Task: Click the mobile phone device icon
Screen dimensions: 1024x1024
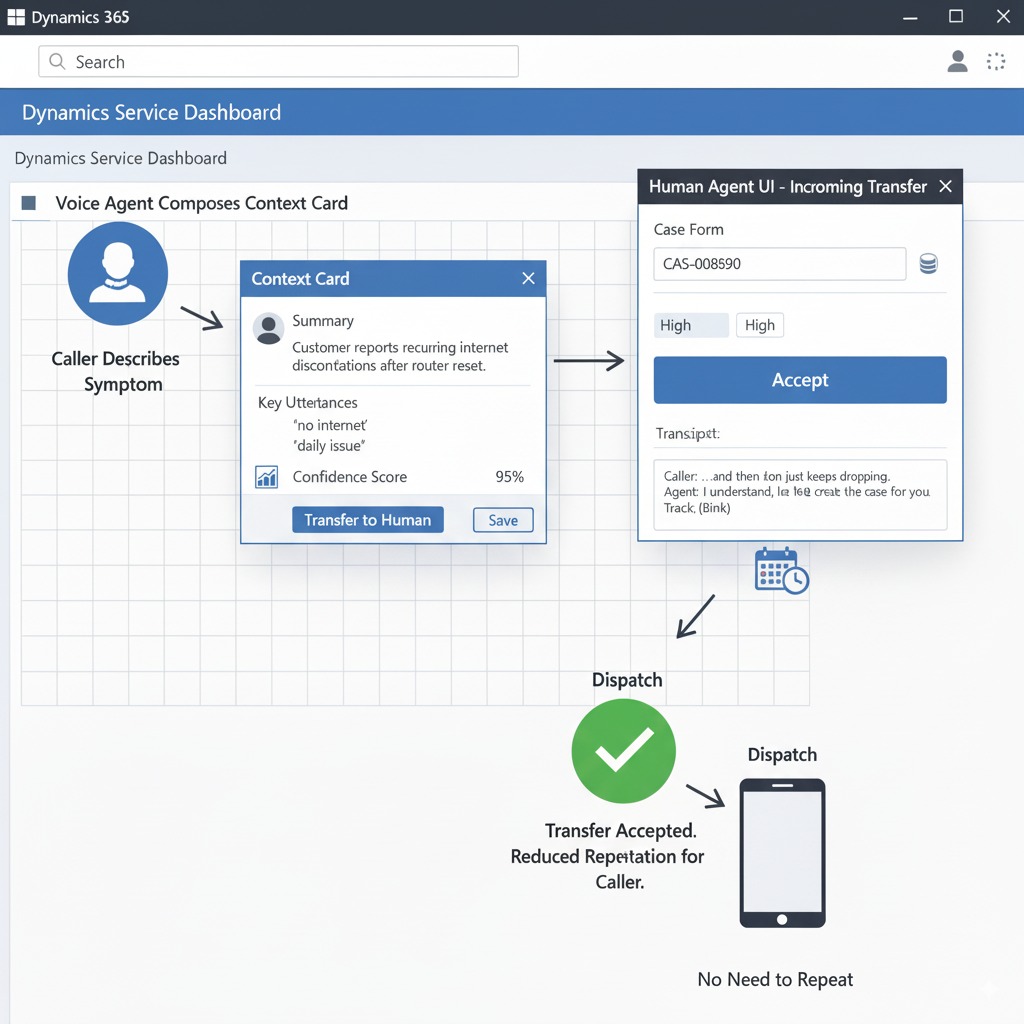Action: coord(782,853)
